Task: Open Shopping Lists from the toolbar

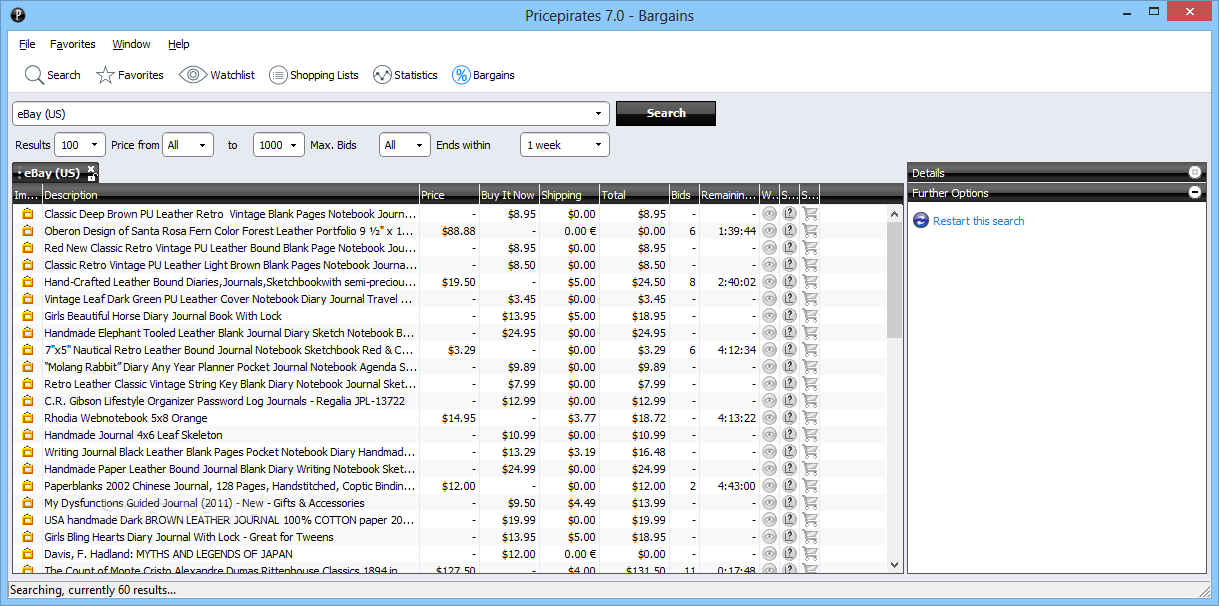Action: click(314, 75)
